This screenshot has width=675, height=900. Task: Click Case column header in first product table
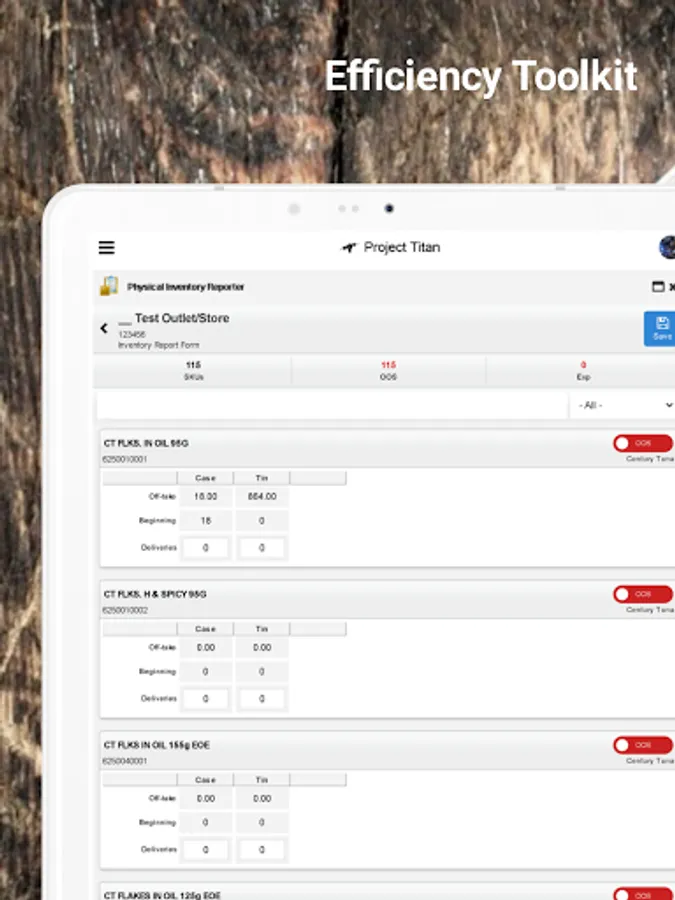[x=205, y=478]
